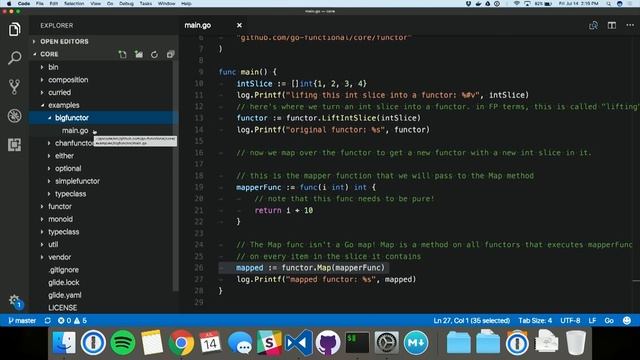Select the Go language mode
This screenshot has height=360, width=640.
[x=609, y=320]
